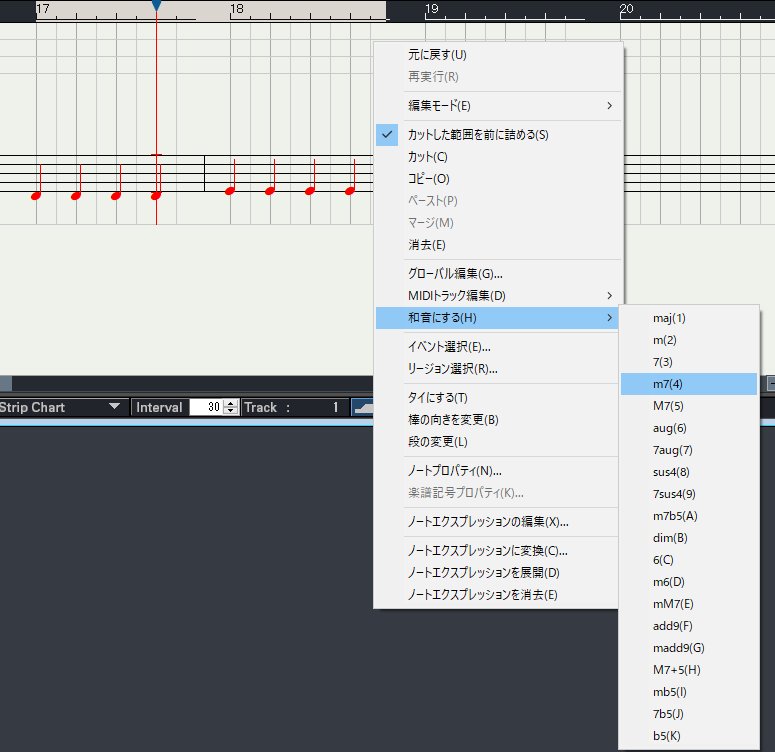Click the blue playhead marker on ruler
Viewport: 775px width, 752px height.
point(156,6)
